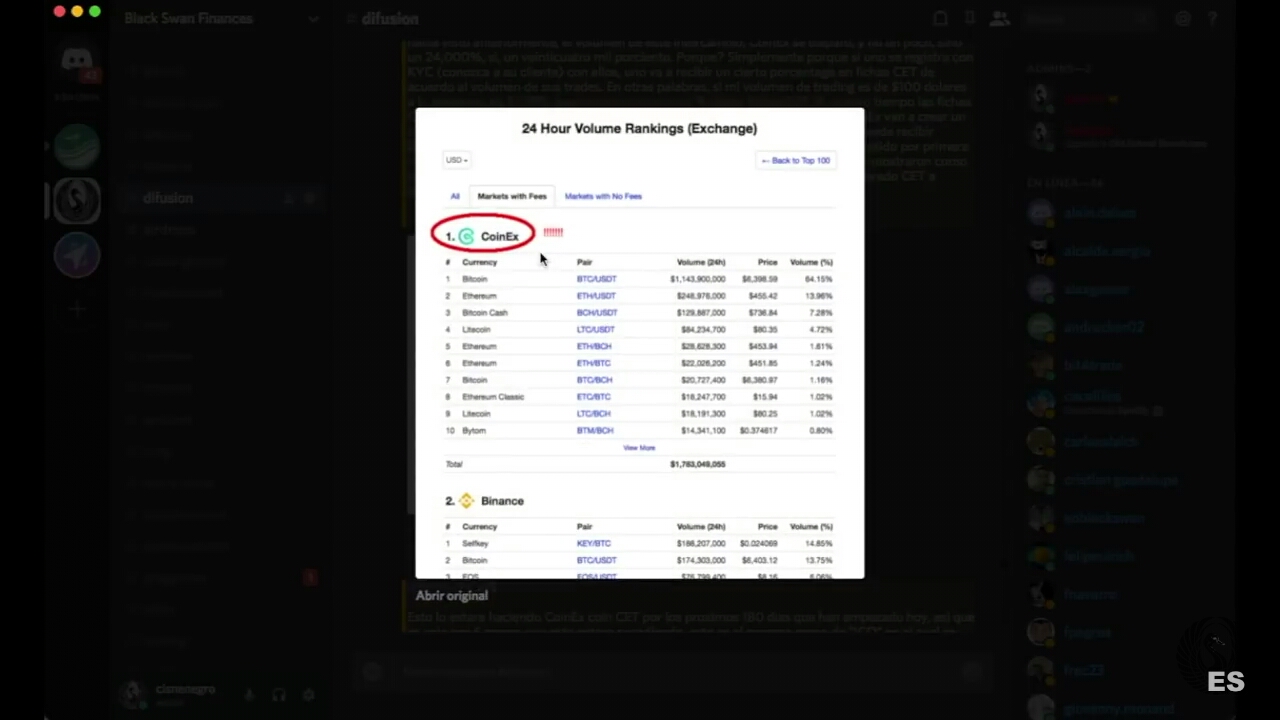Show pinned messages icon
This screenshot has height=720, width=1280.
(x=970, y=18)
